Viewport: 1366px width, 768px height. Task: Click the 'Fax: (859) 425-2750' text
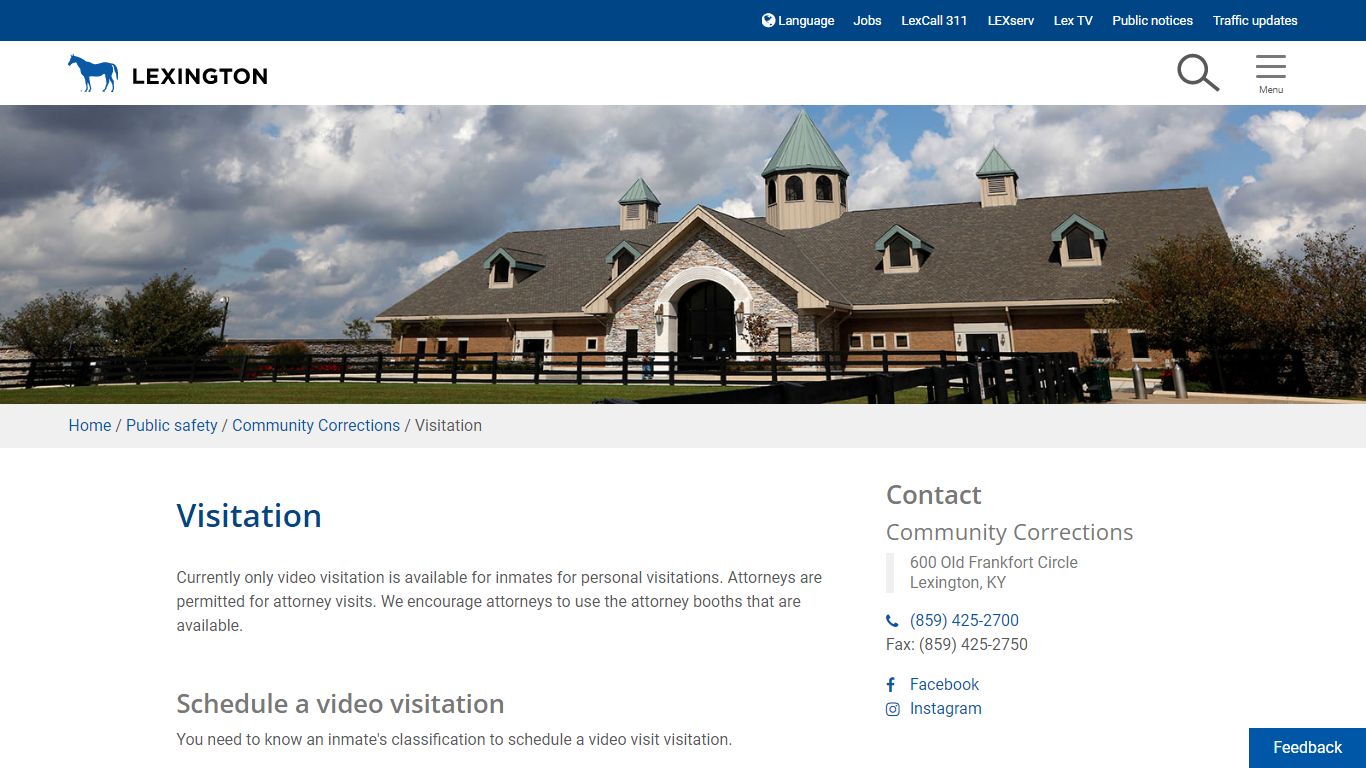[x=957, y=644]
